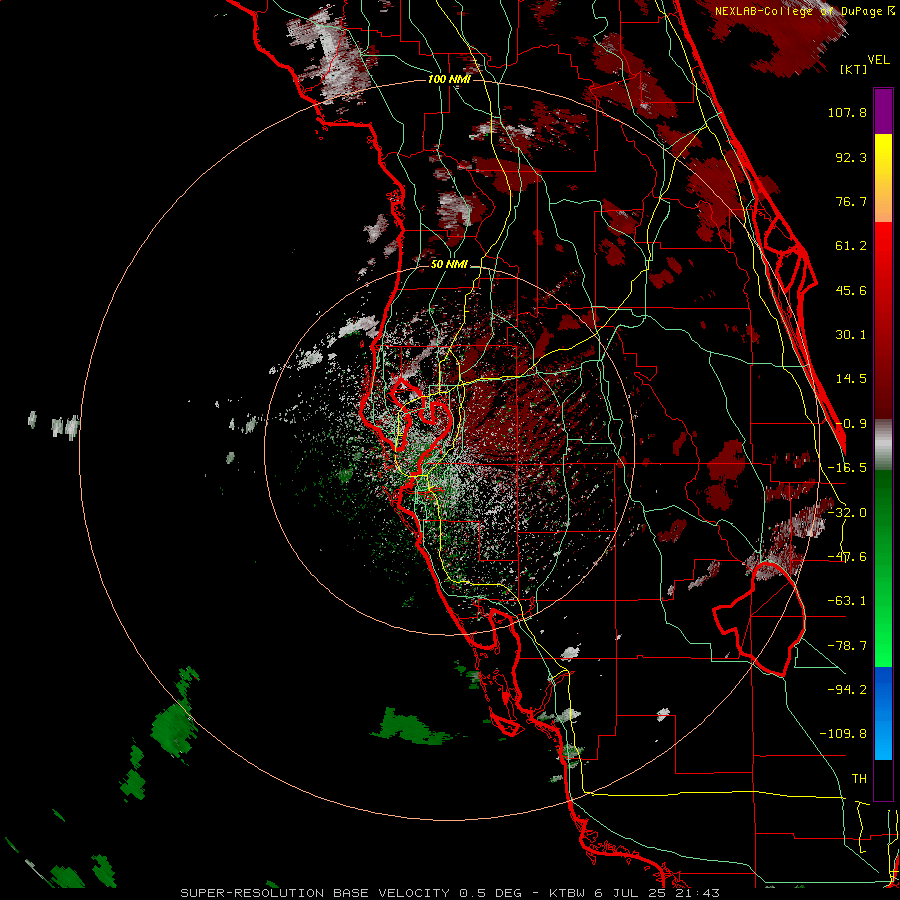
Task: Click the gray segment of the color bar
Action: click(x=883, y=445)
